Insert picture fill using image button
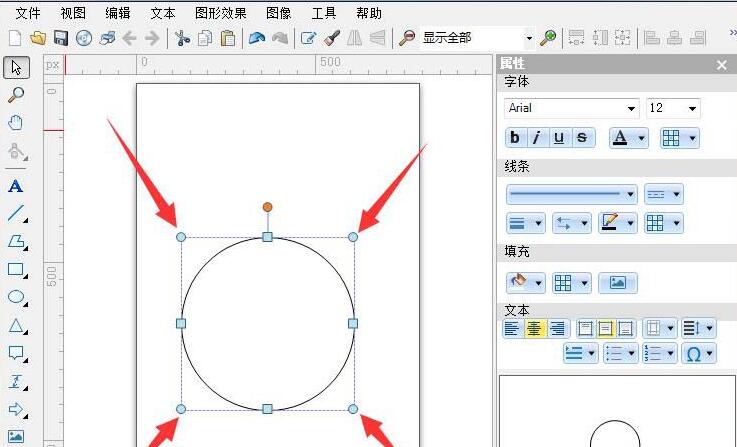Image resolution: width=737 pixels, height=447 pixels. click(617, 283)
